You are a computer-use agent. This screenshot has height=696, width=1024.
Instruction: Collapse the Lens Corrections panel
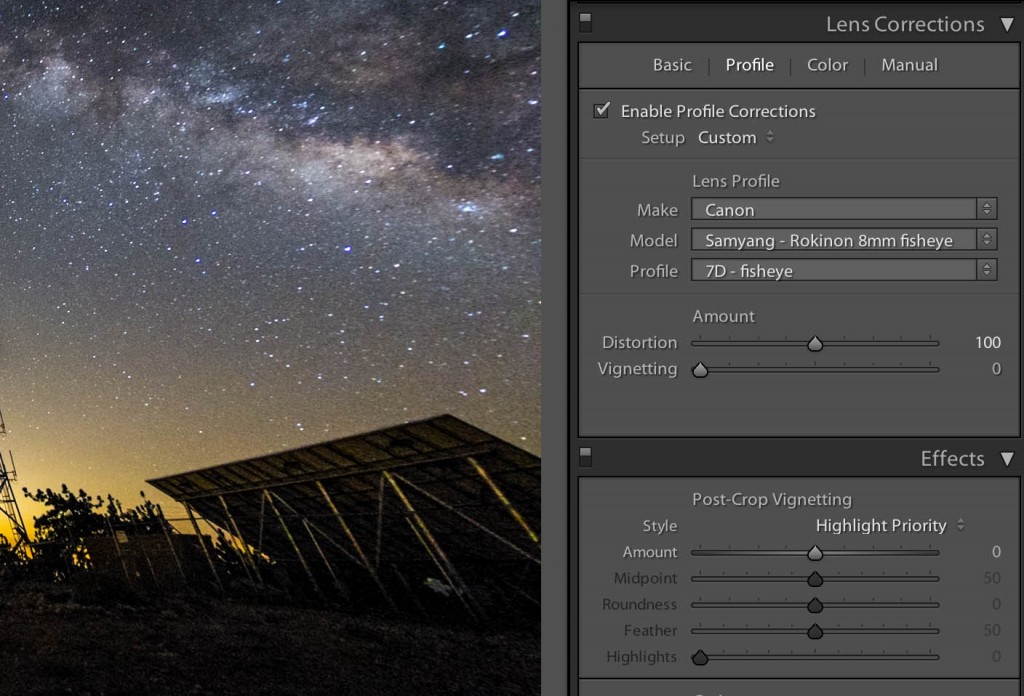1008,24
